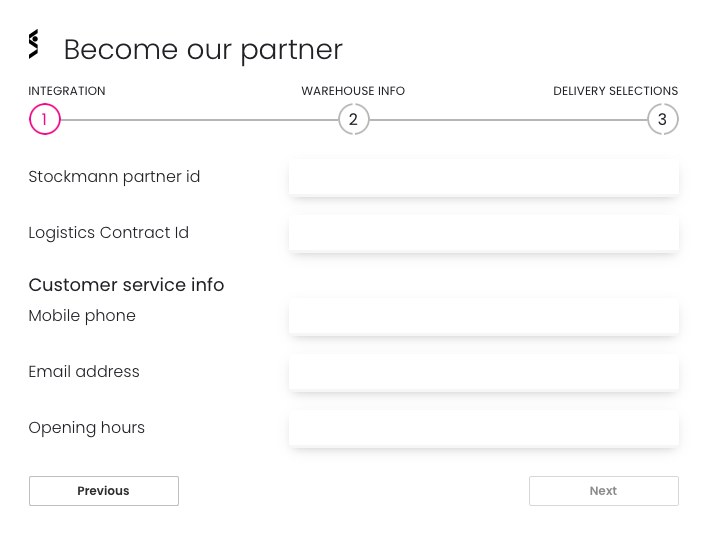Click into the Email address field
707x544 pixels.
483,372
